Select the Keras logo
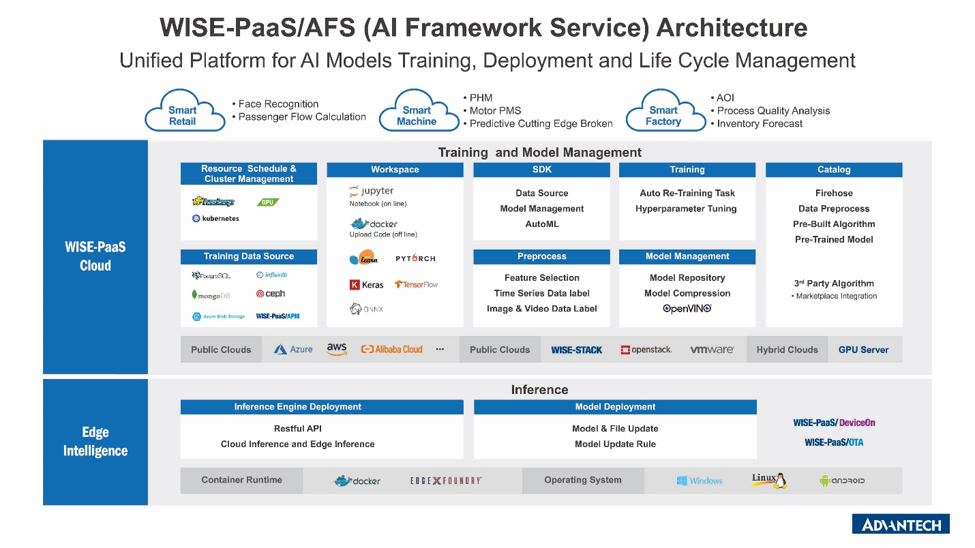Screen dimensions: 975x548 click(366, 285)
